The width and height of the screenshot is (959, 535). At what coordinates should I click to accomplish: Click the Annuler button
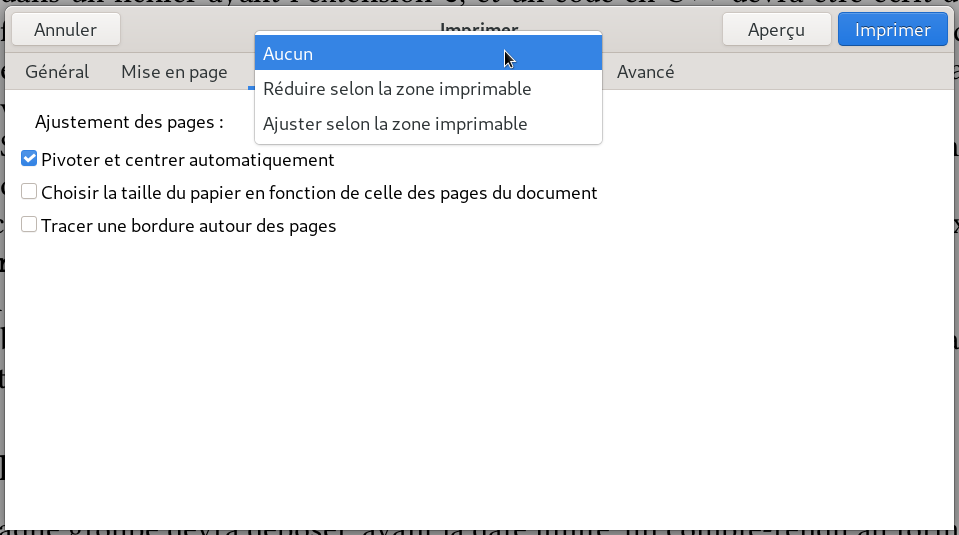click(x=65, y=29)
